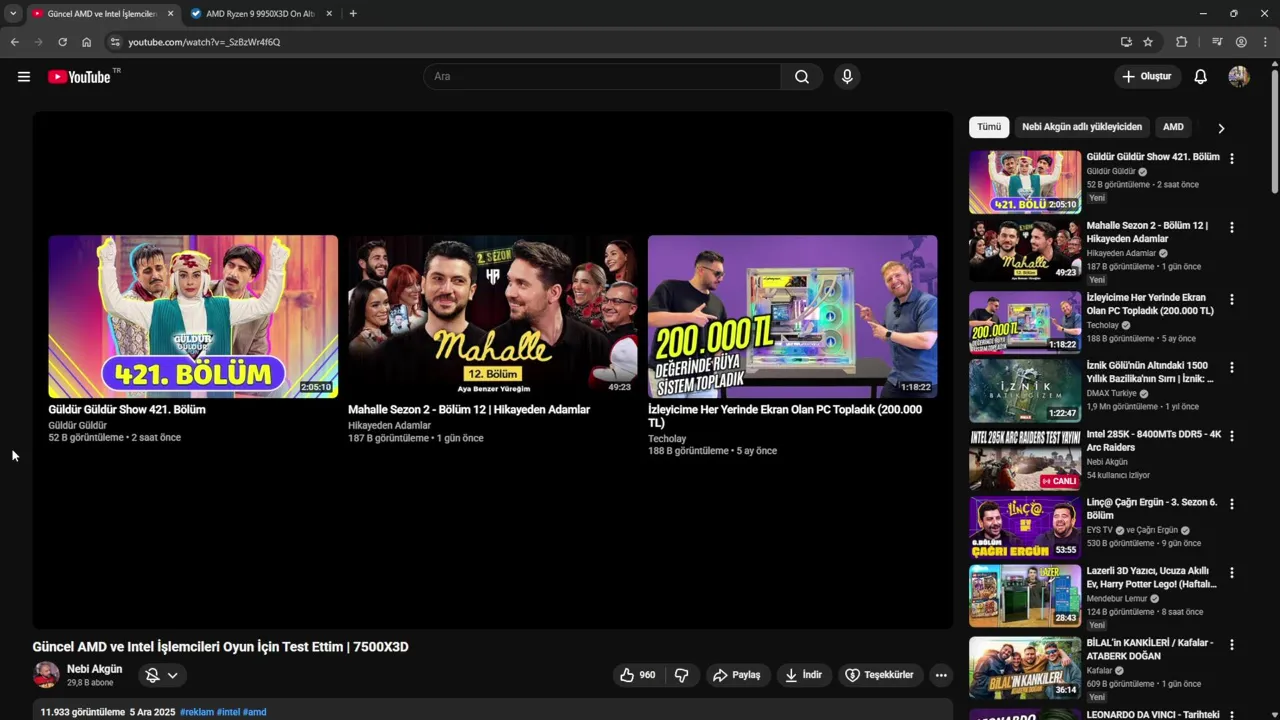Open the YouTube hamburger guide menu

[x=24, y=77]
